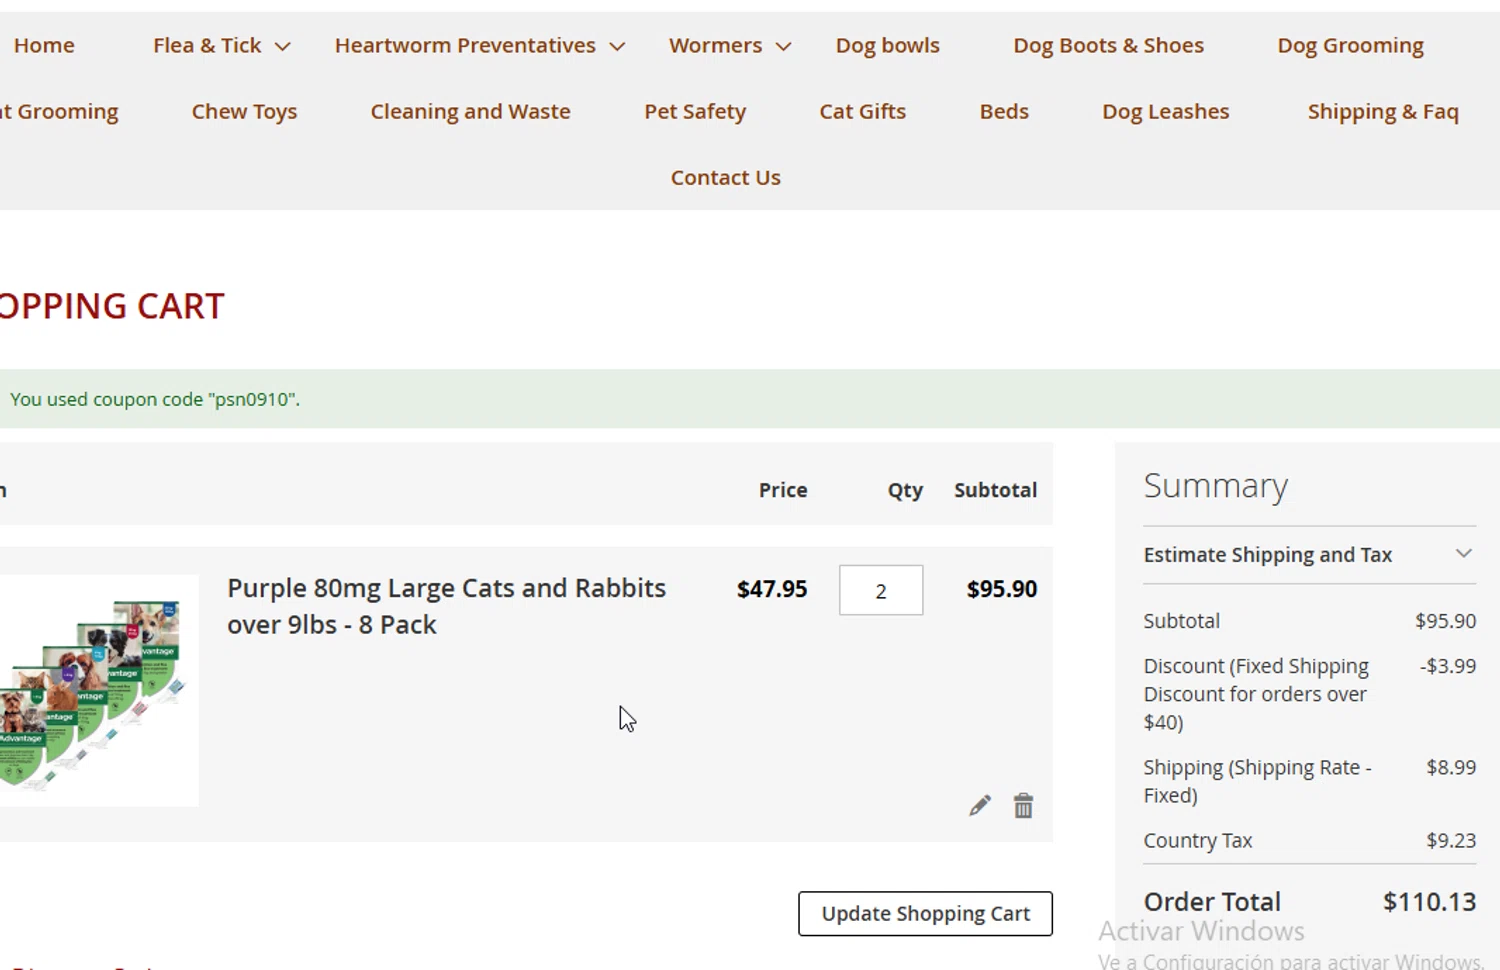
Task: Expand the Flea & Tick dropdown arrow
Action: pyautogui.click(x=283, y=47)
